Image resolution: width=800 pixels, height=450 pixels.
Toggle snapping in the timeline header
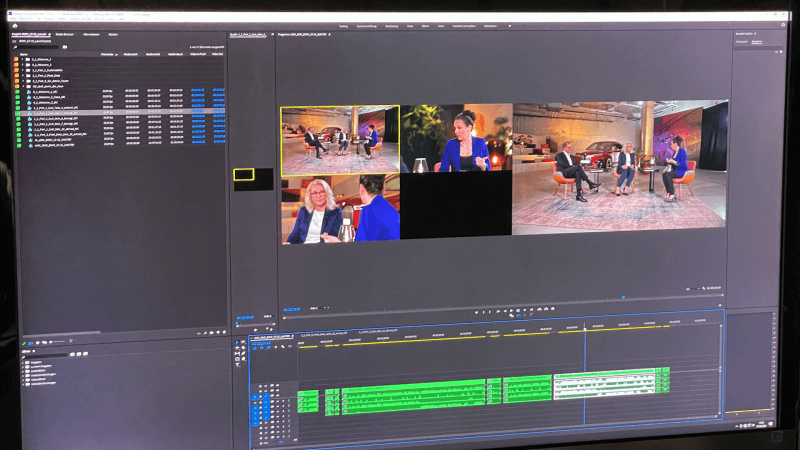pos(262,347)
